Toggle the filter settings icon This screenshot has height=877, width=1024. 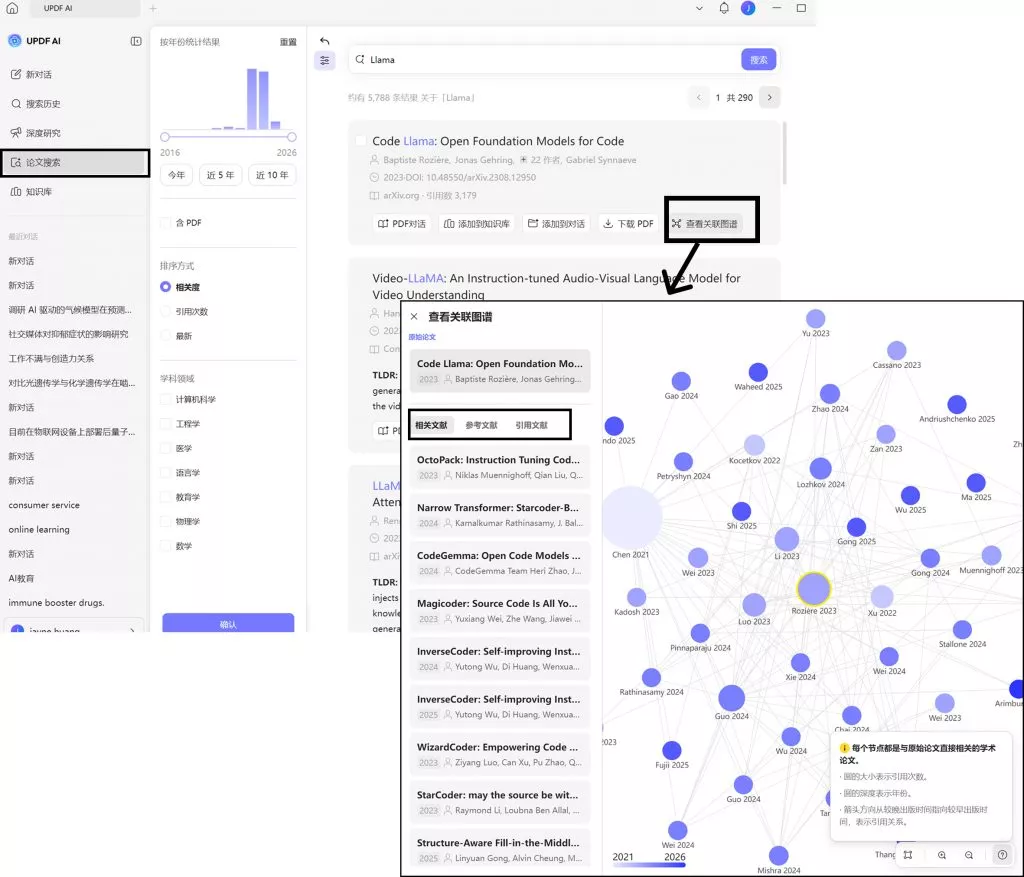tap(325, 61)
